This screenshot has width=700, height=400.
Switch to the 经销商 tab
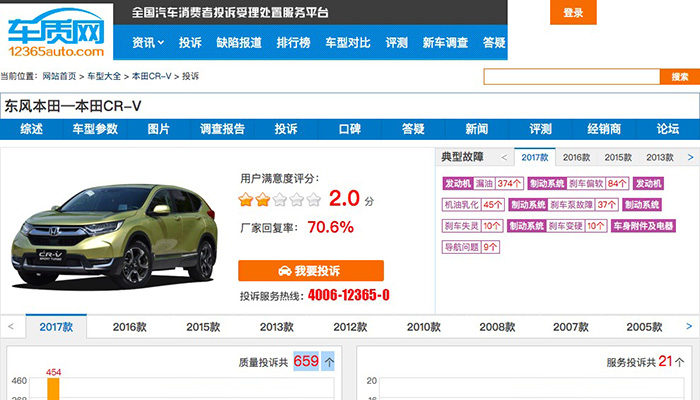click(x=604, y=129)
